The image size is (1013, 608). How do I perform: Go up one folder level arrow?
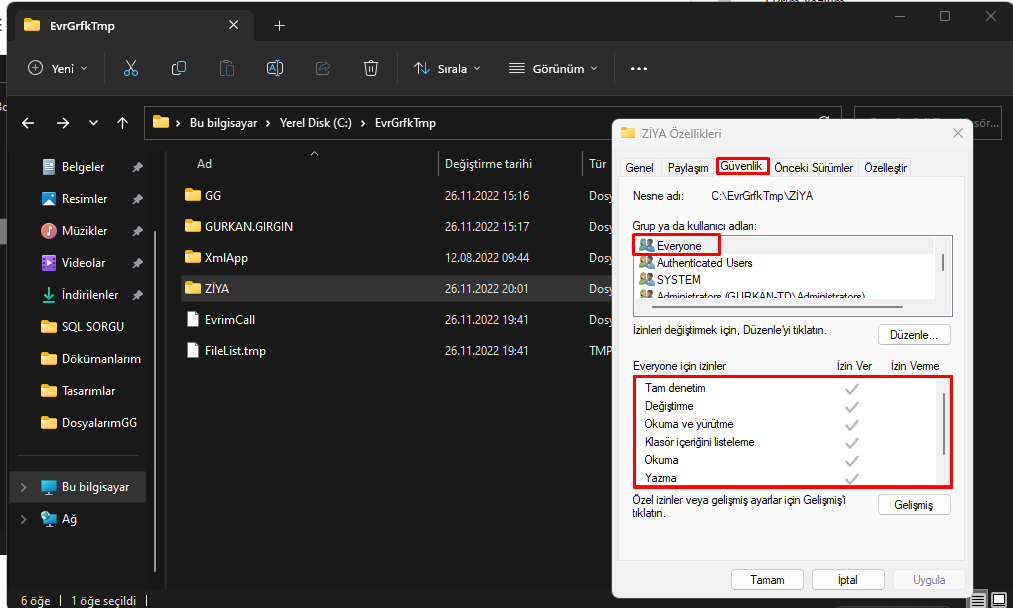(123, 123)
